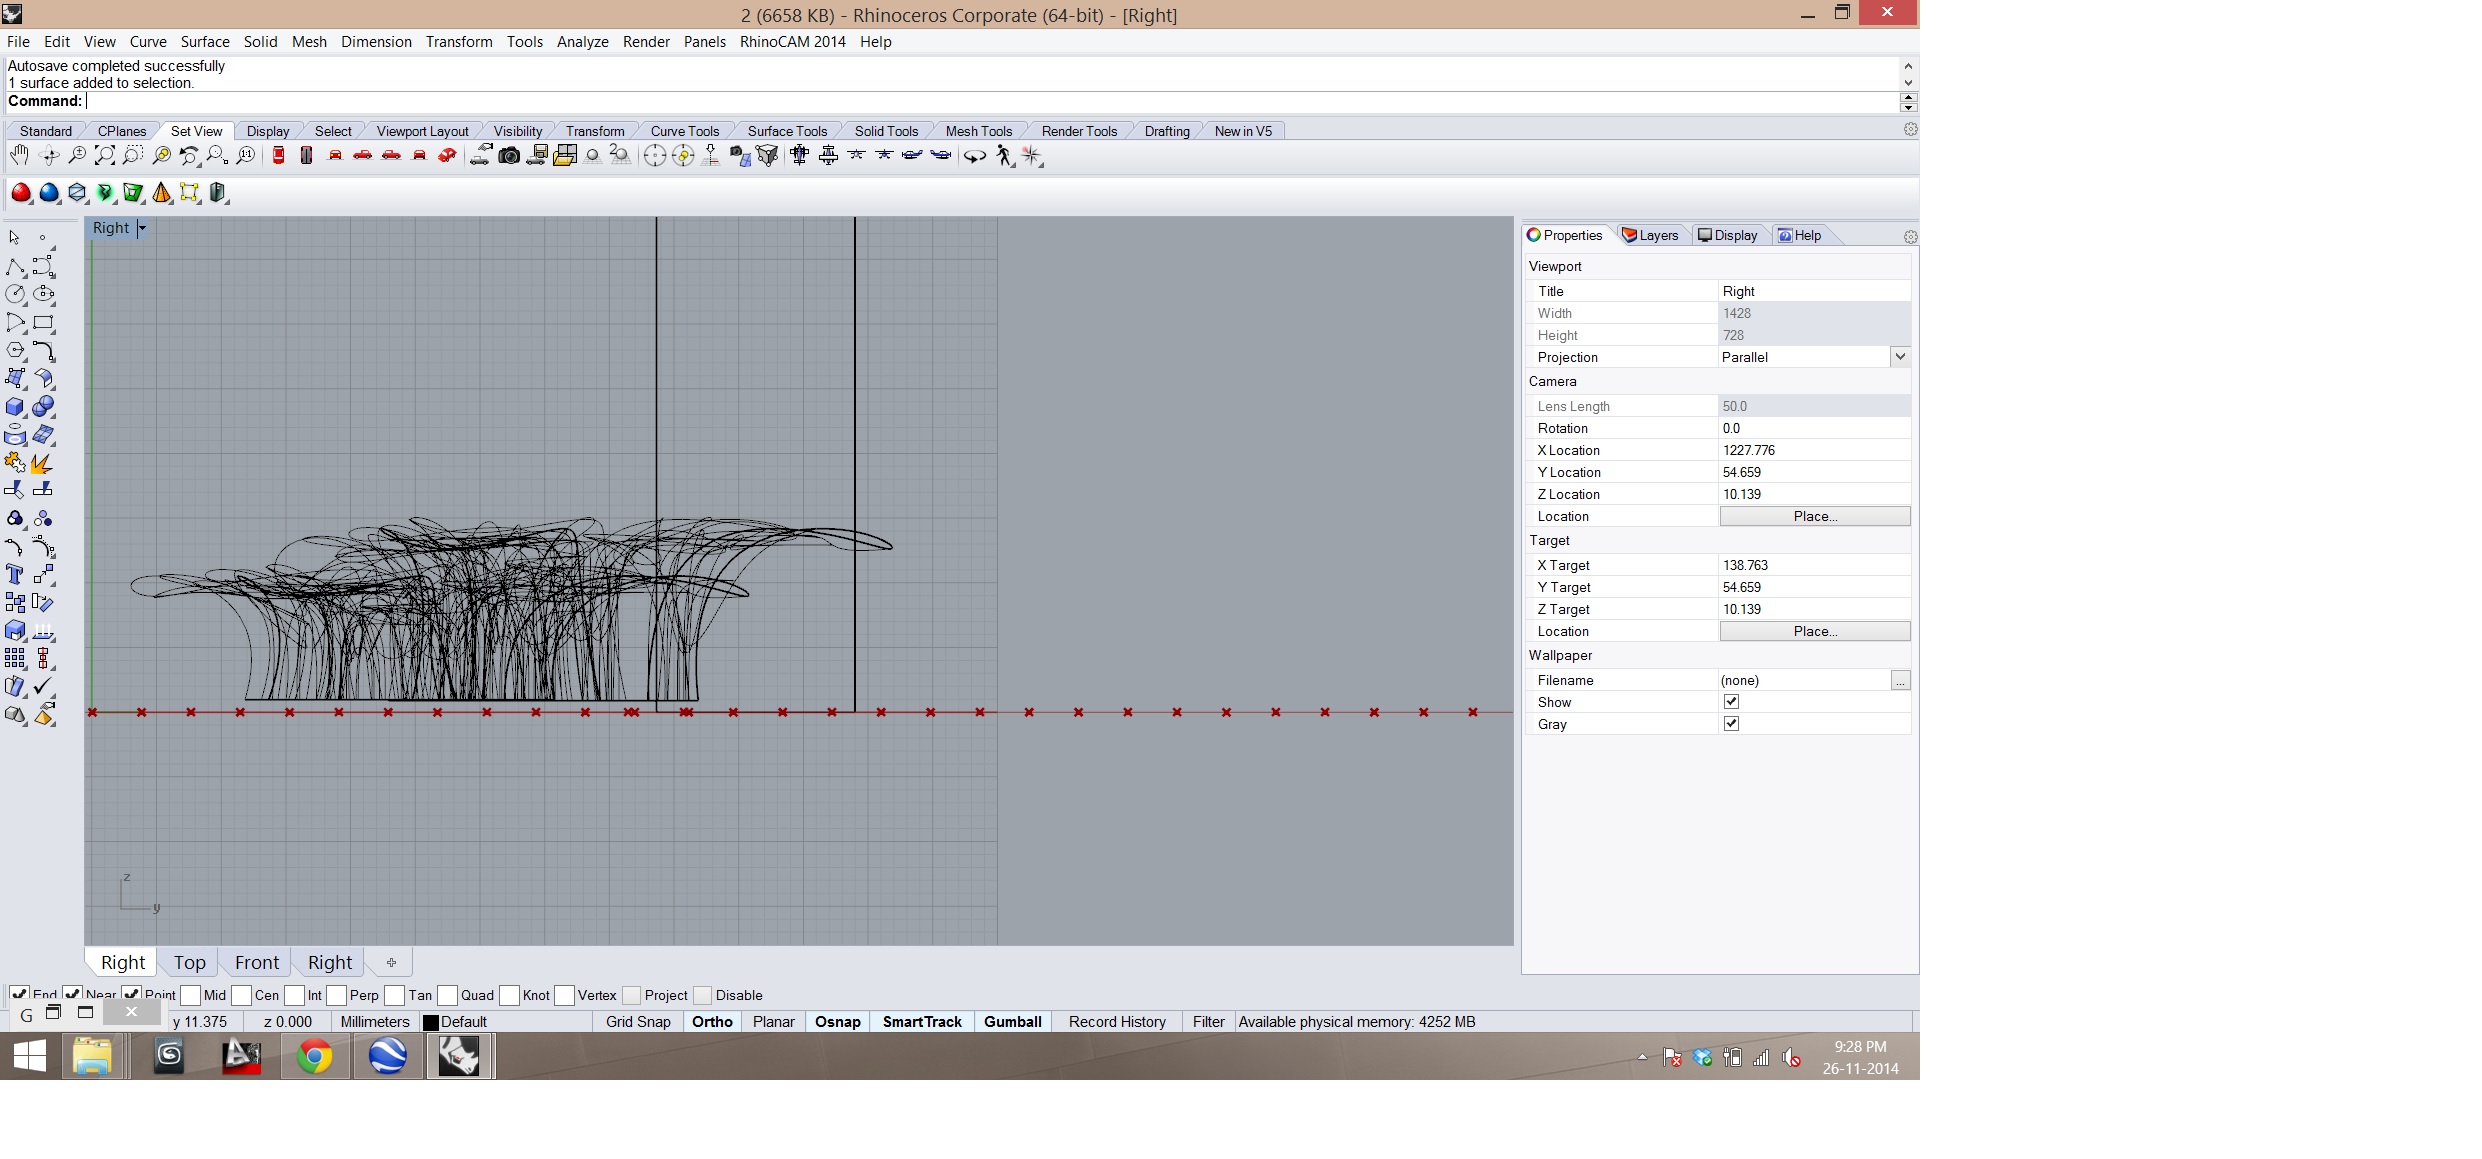Open Chrome from the taskbar
2482x1159 pixels.
[314, 1056]
